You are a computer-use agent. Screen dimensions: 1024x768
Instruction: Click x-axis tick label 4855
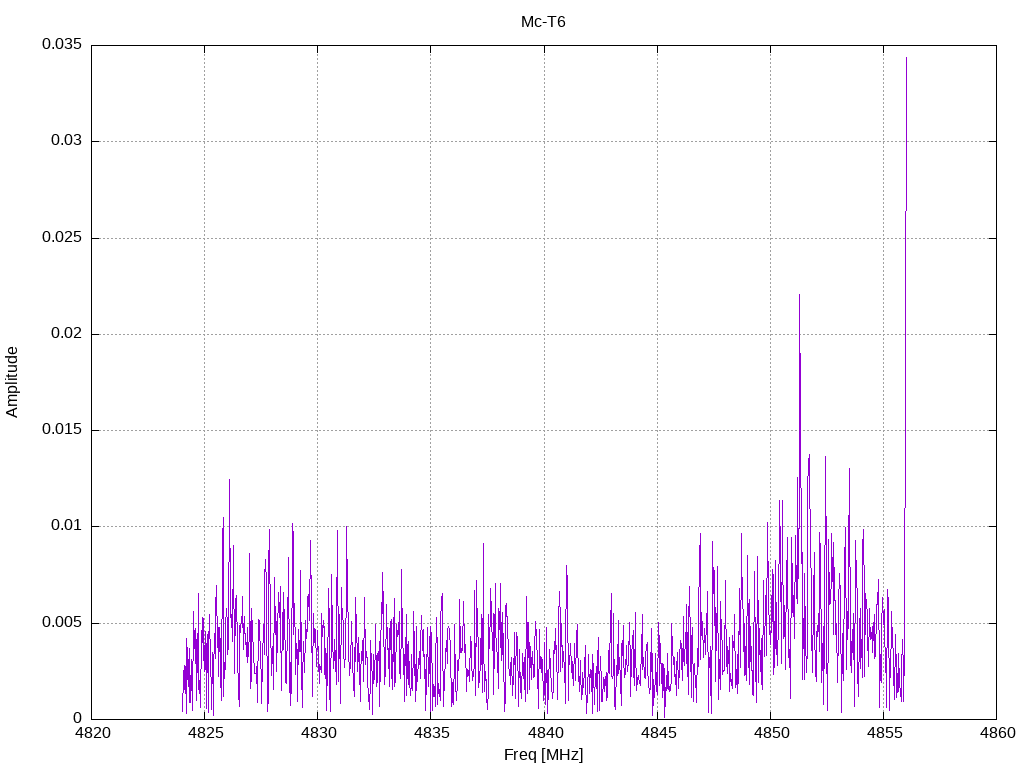(884, 733)
